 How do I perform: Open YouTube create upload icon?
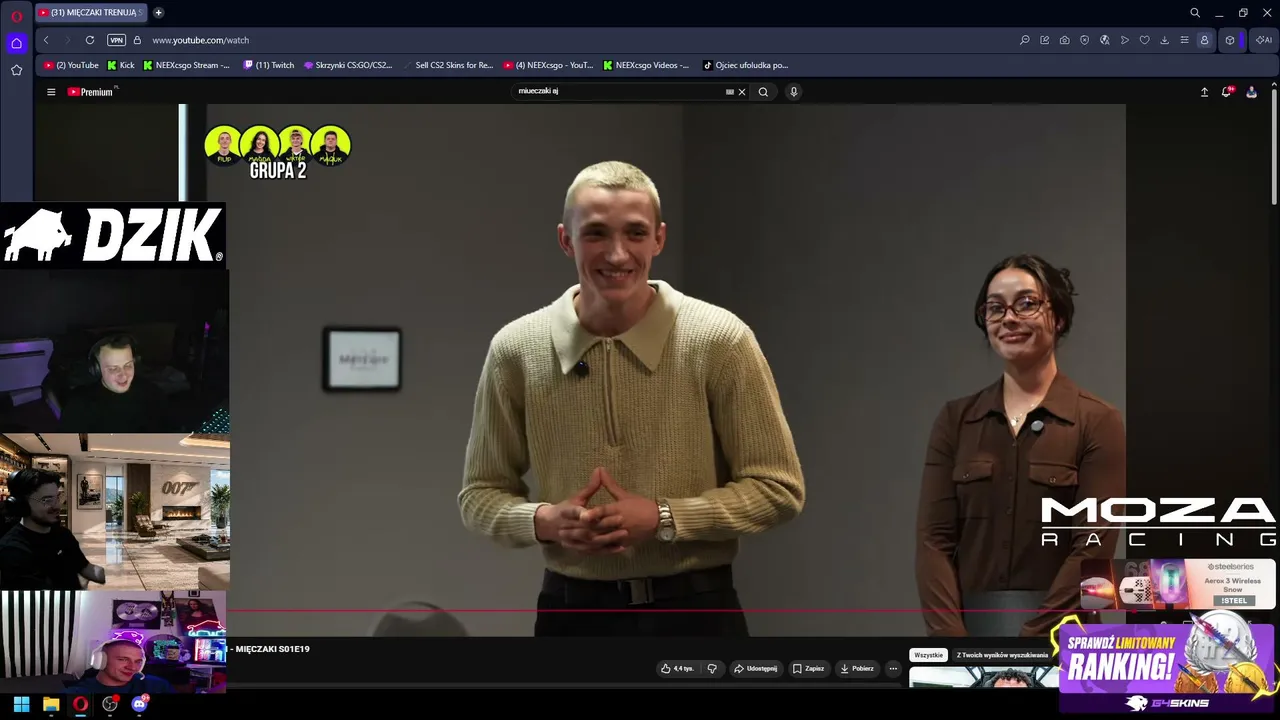(1205, 92)
